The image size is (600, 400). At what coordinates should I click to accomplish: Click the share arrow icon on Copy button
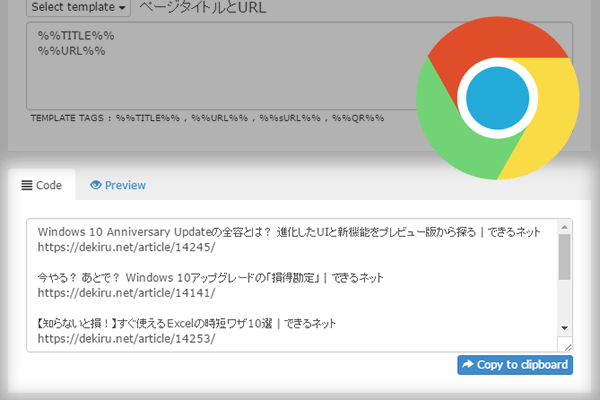coord(468,364)
